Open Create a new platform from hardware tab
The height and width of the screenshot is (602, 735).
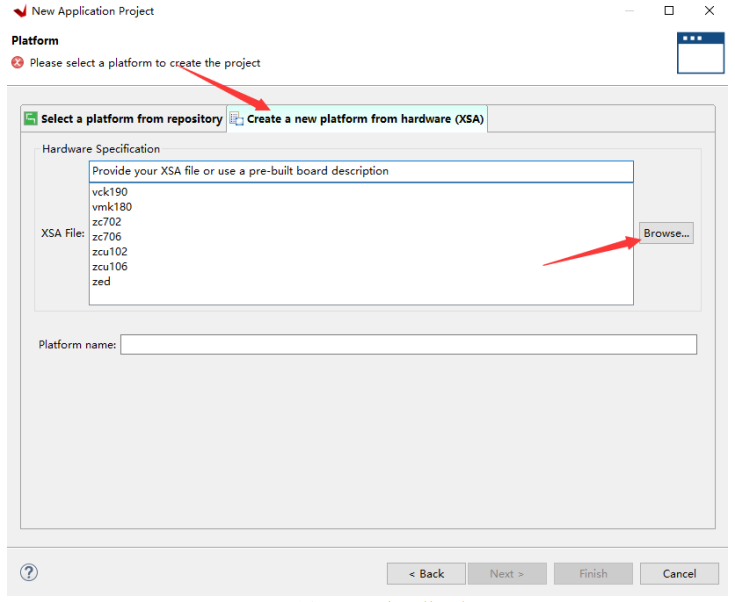click(357, 119)
